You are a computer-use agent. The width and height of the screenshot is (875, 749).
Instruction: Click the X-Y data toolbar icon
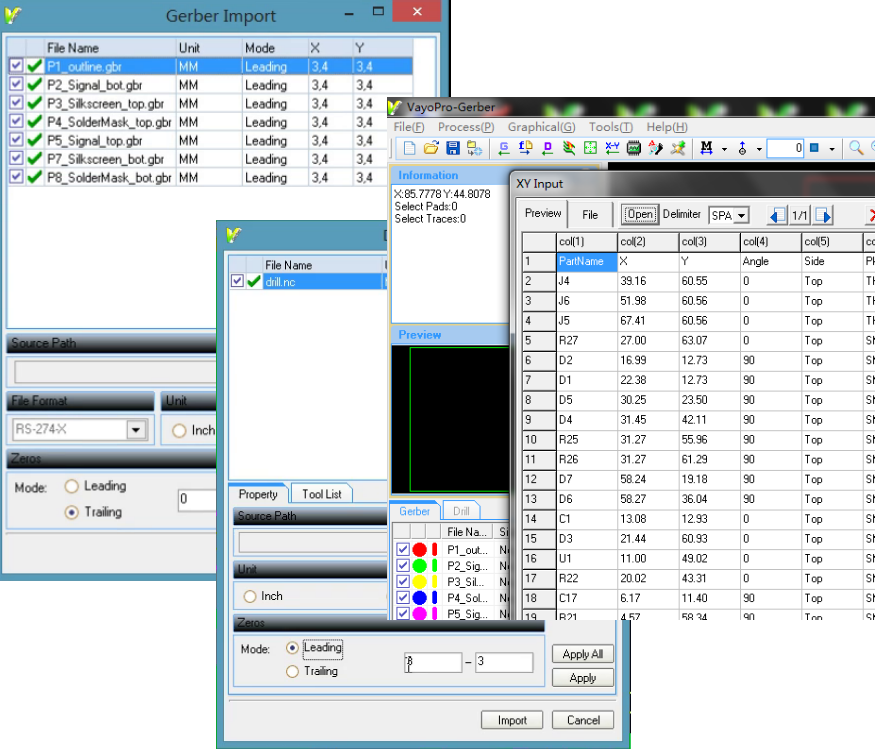coord(612,148)
